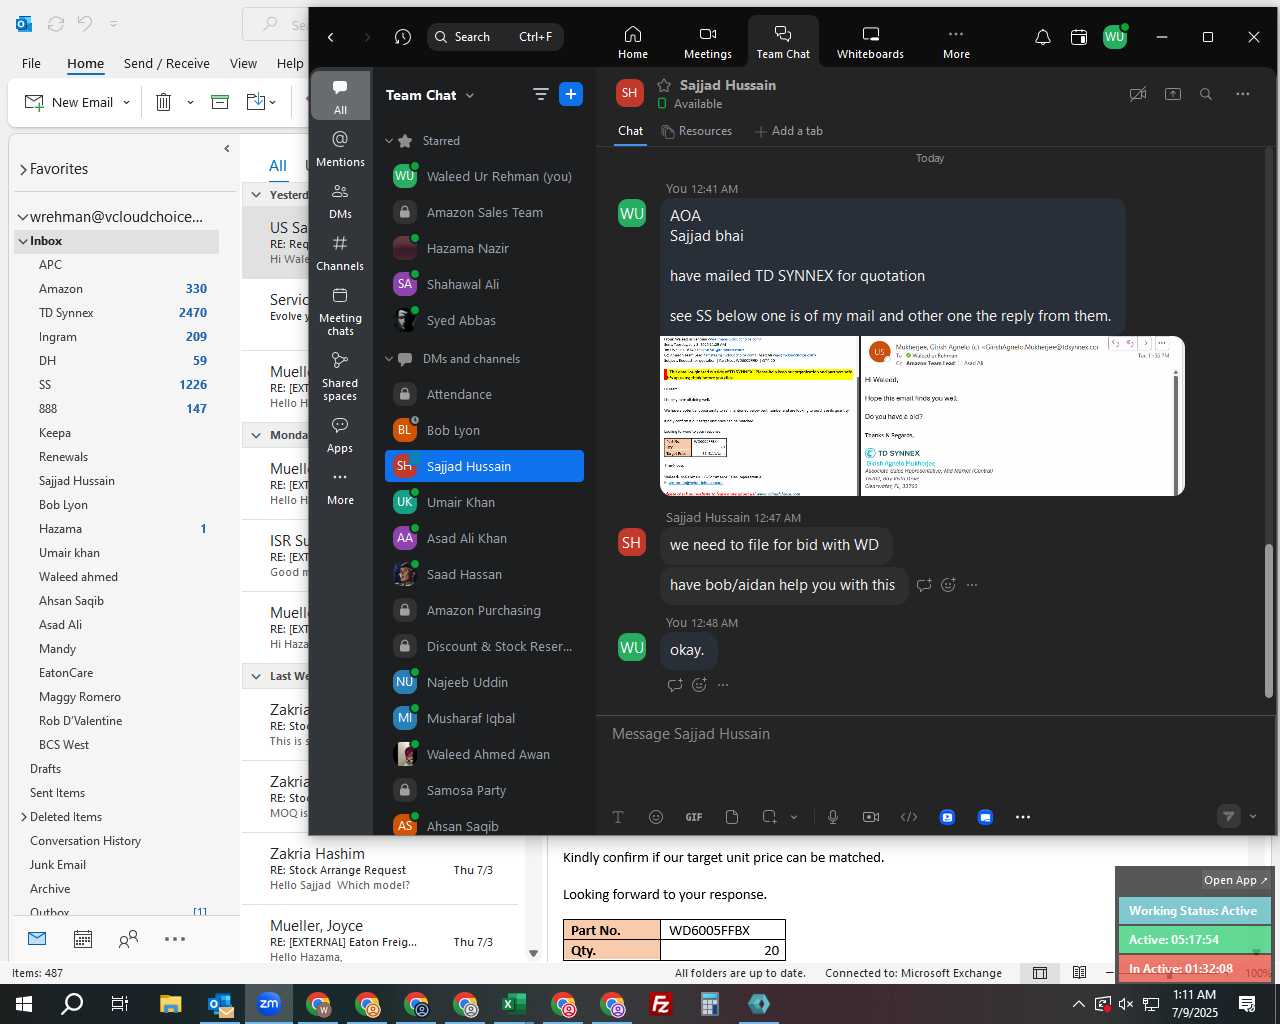This screenshot has width=1280, height=1024.
Task: Collapse Outlook folder pane arrow
Action: tap(227, 148)
